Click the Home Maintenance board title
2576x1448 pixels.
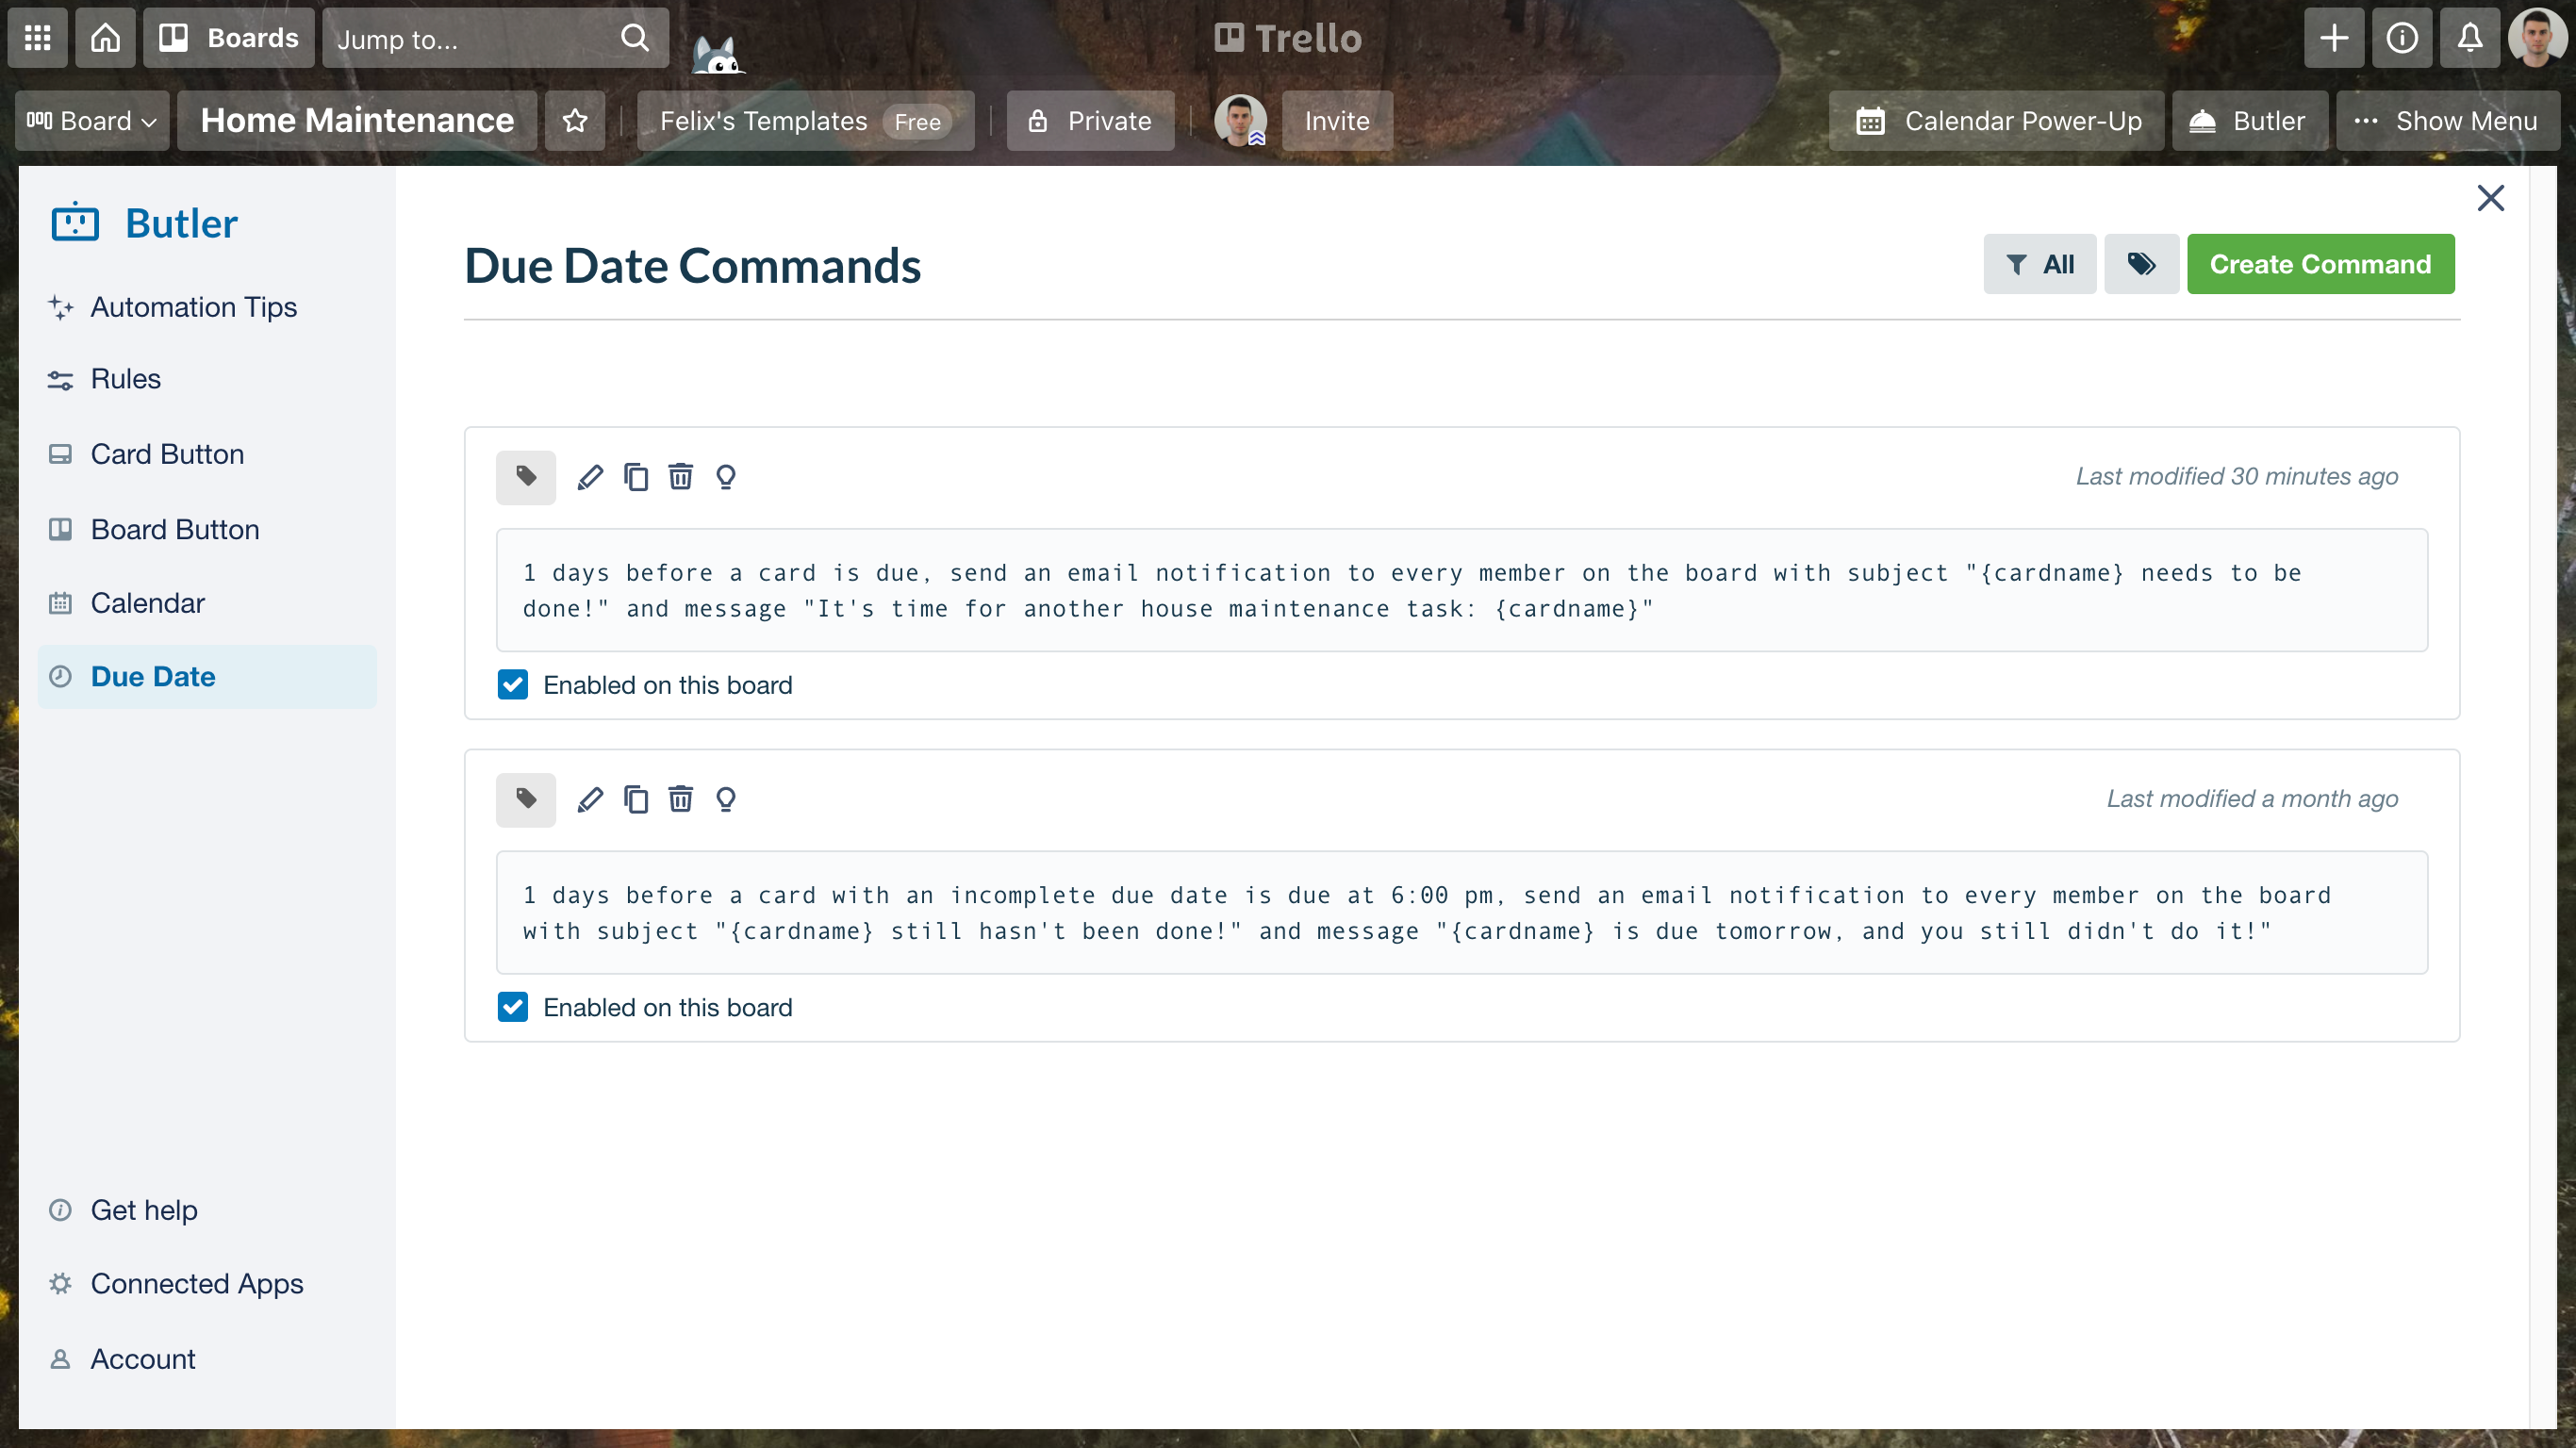[357, 121]
